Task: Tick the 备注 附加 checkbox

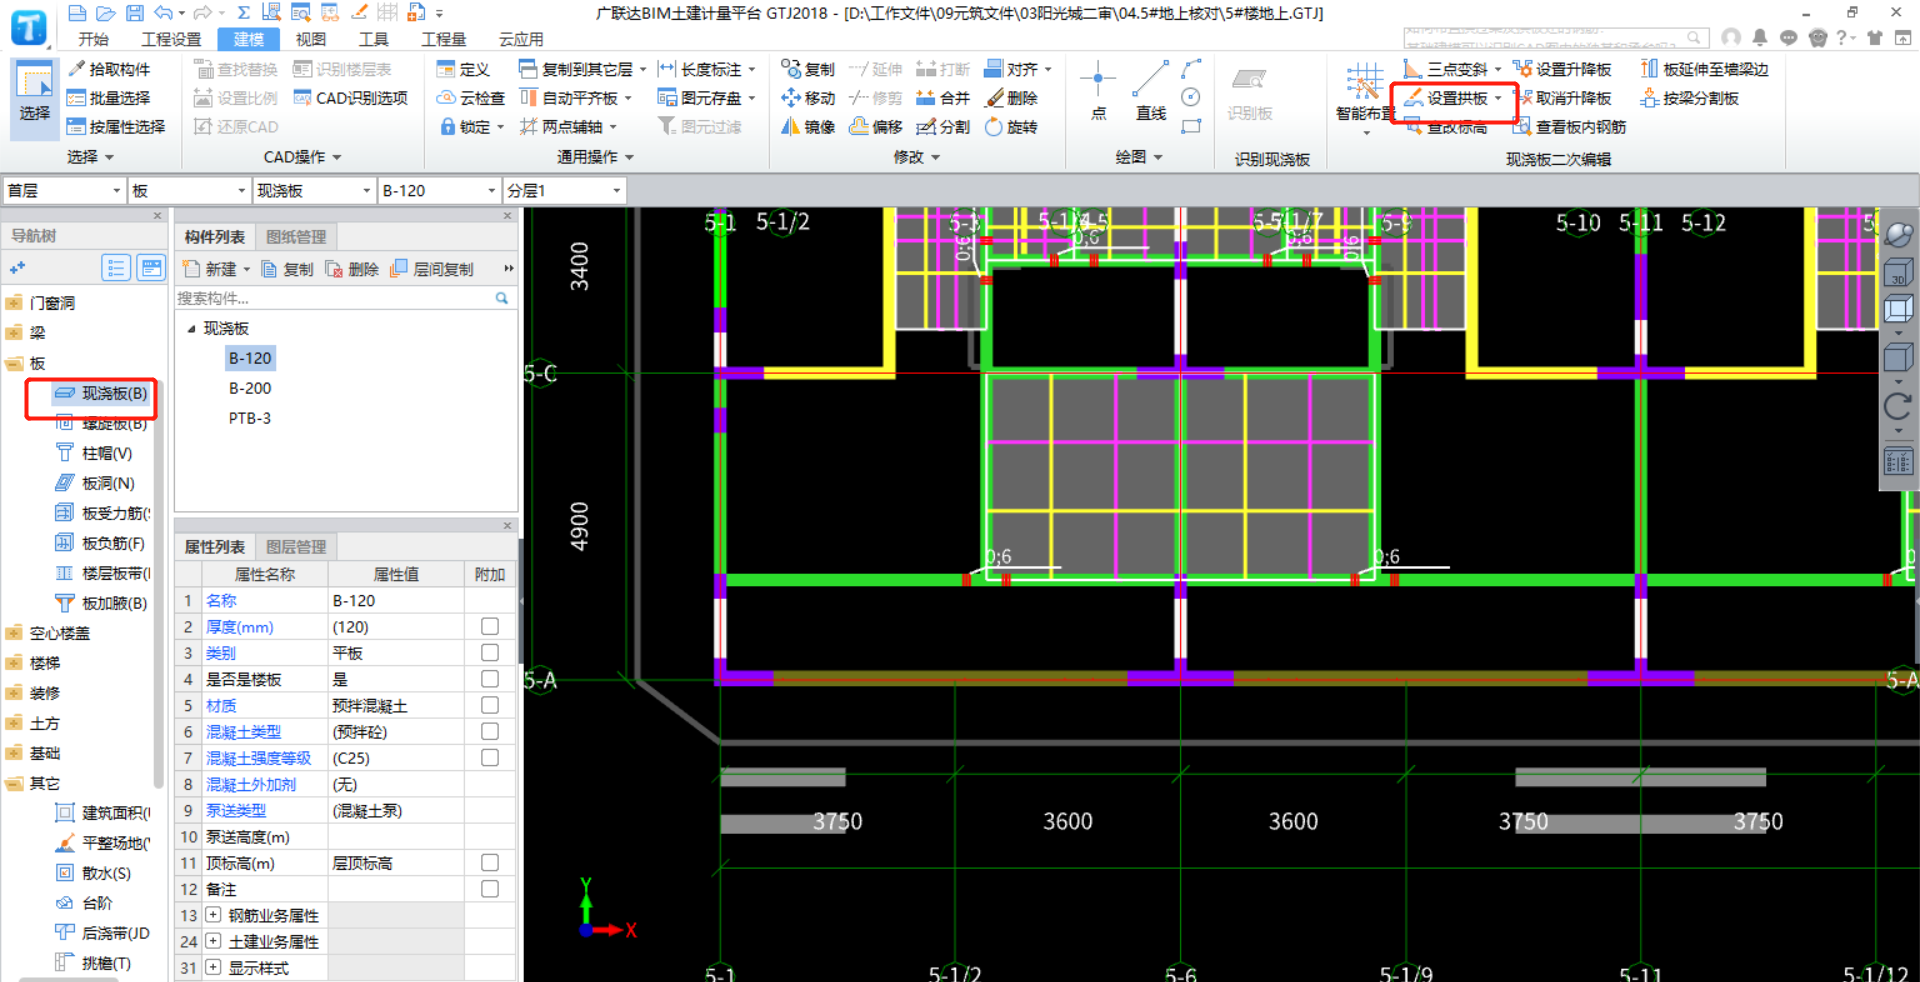Action: 490,889
